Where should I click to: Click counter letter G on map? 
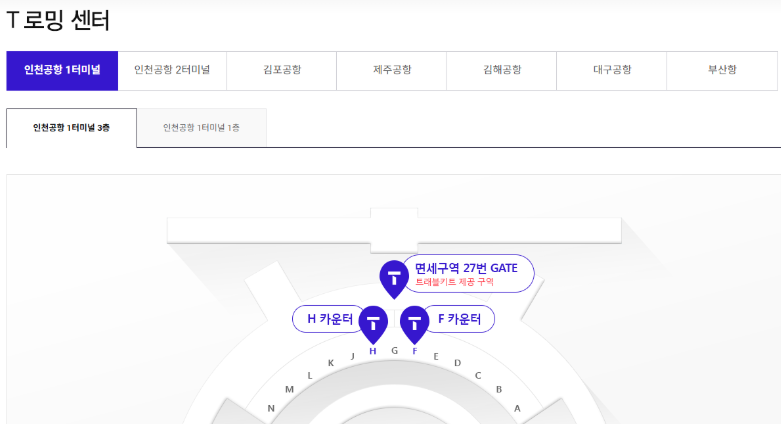click(x=394, y=351)
